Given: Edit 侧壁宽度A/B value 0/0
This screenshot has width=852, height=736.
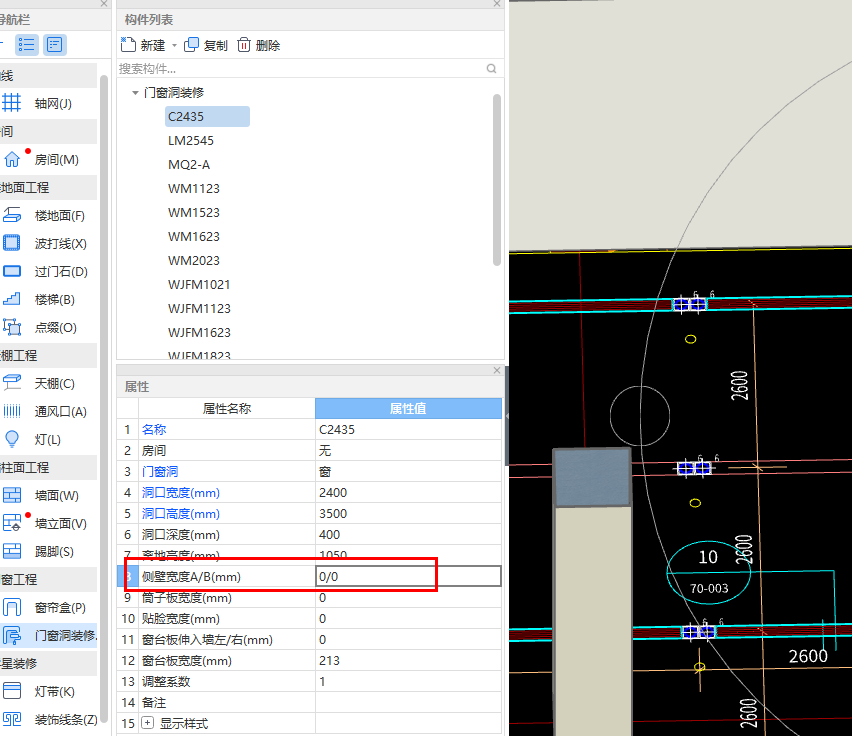Looking at the screenshot, I should pos(408,576).
